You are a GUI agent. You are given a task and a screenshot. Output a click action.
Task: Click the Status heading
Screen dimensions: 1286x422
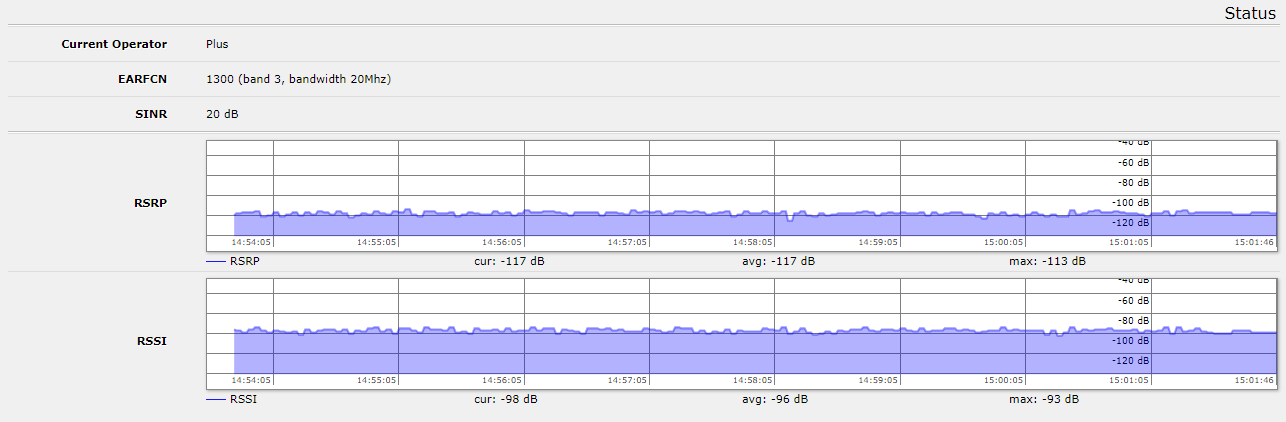(x=1250, y=14)
